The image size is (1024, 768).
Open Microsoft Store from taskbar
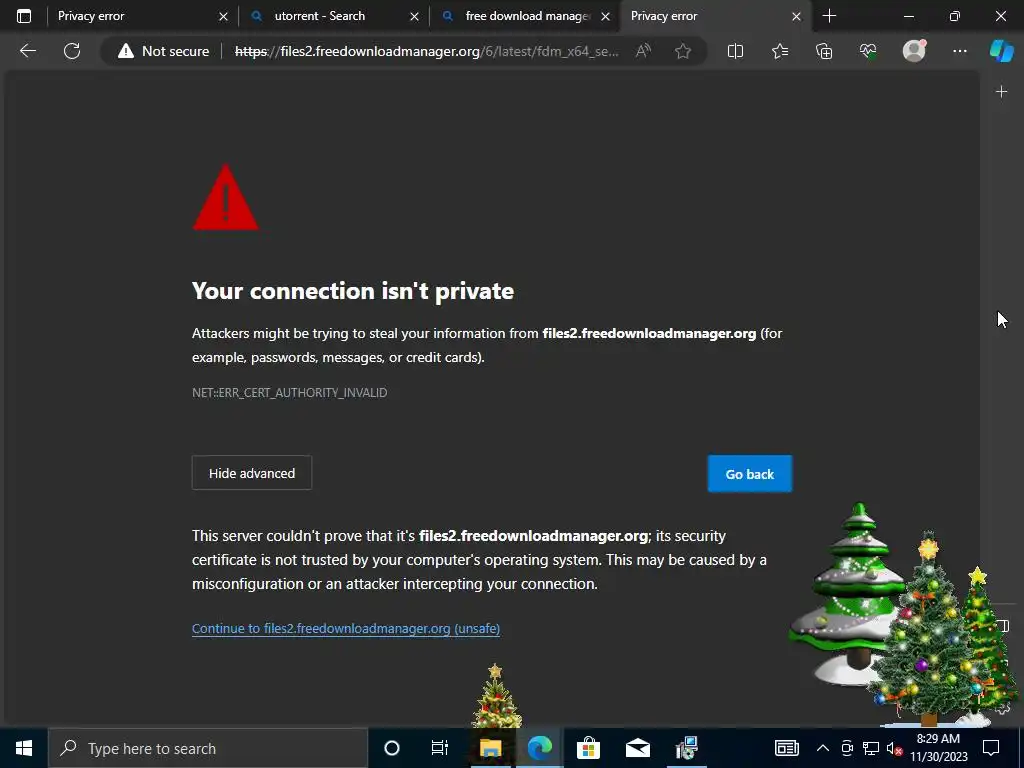coord(588,748)
